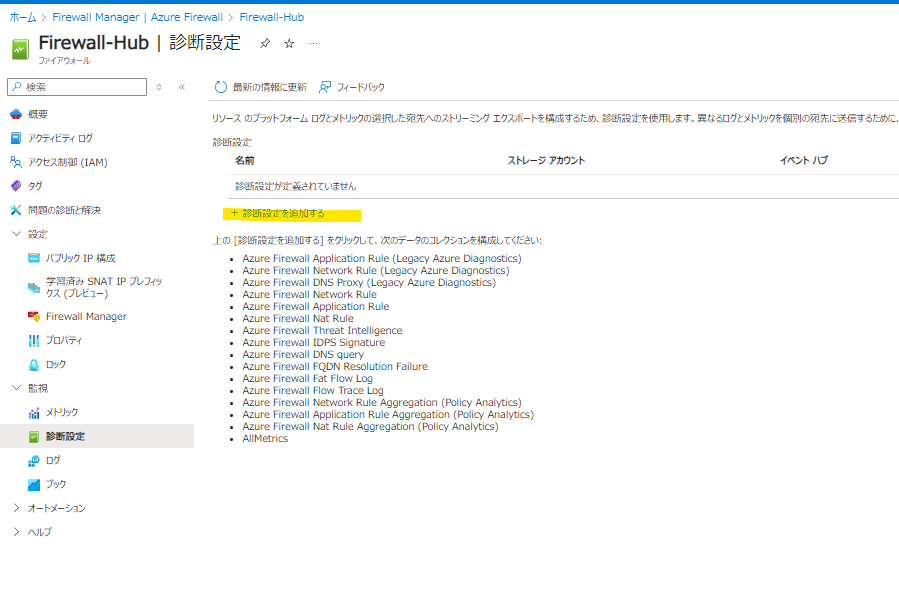Expand the ヘルプ section

16,532
